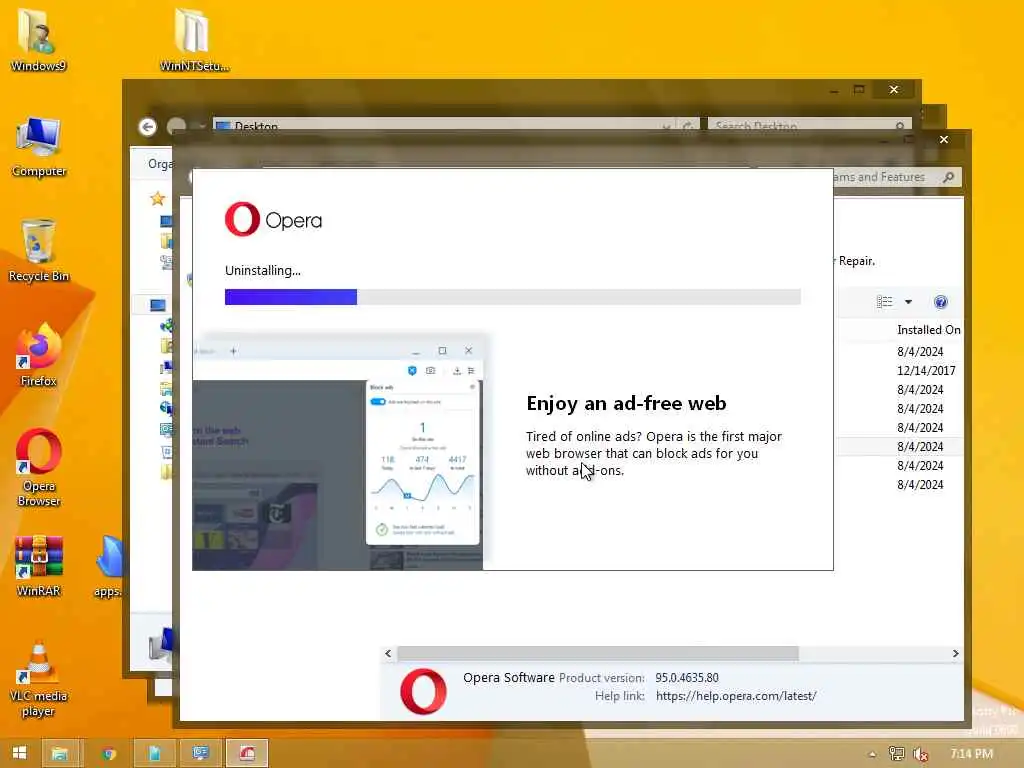1024x768 pixels.
Task: Select the Computer desktop icon
Action: click(39, 146)
